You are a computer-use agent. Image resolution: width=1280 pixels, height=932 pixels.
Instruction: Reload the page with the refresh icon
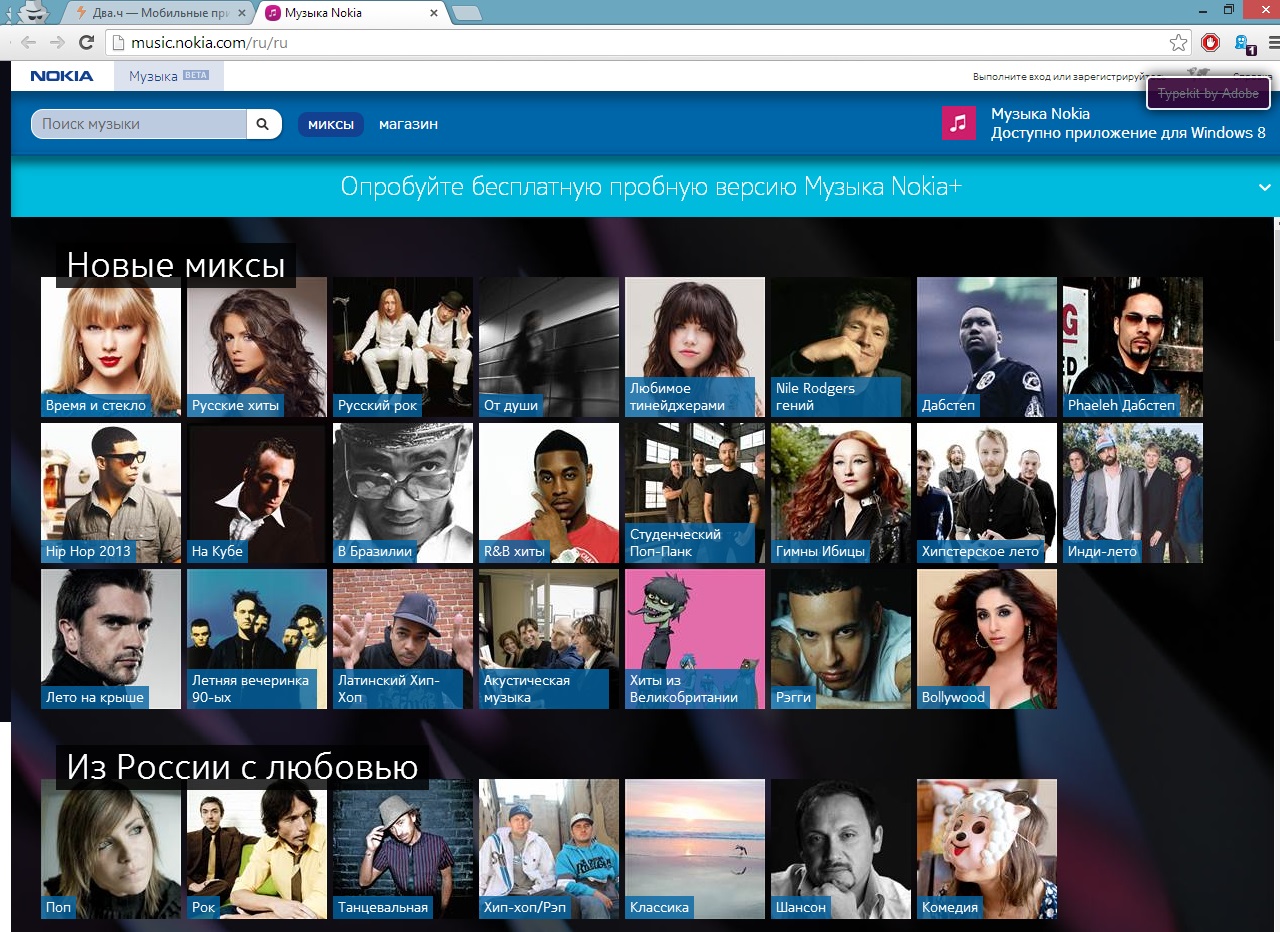pyautogui.click(x=86, y=43)
